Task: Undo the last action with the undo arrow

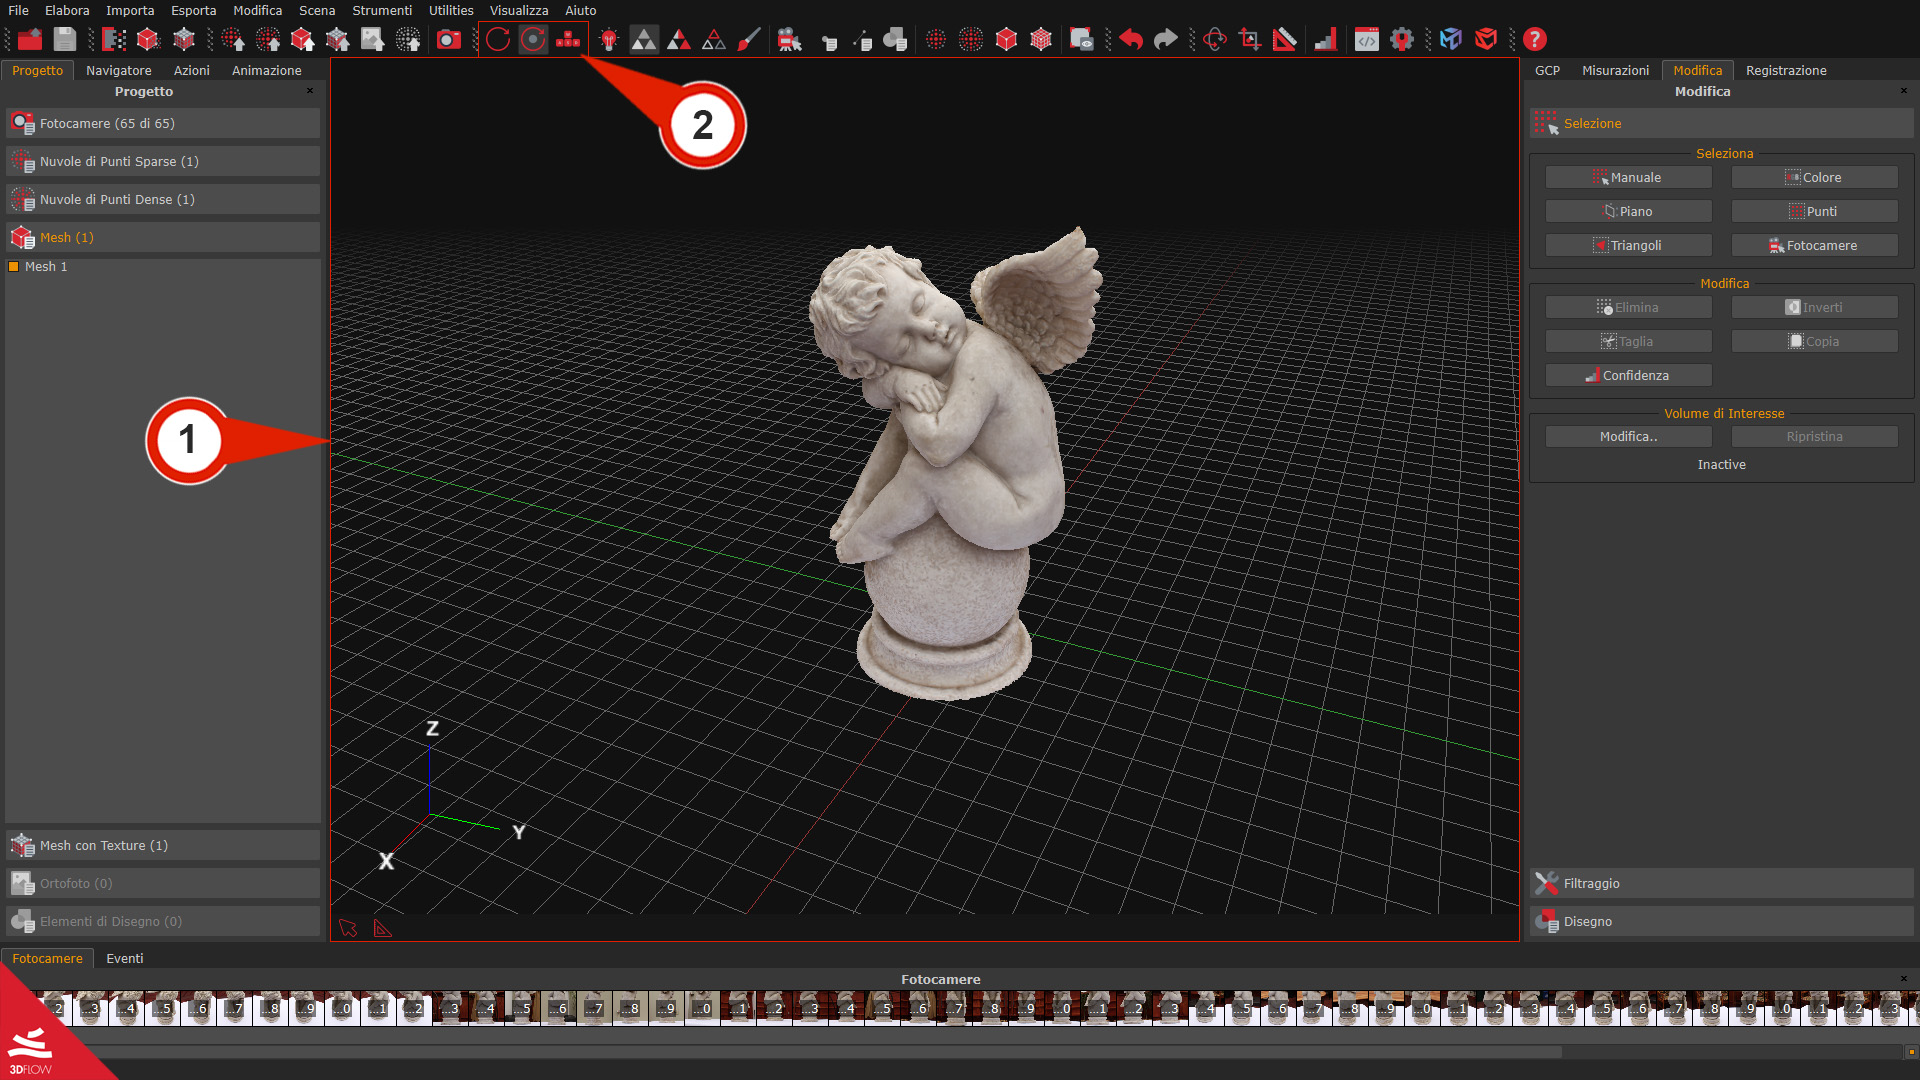Action: (x=1130, y=39)
